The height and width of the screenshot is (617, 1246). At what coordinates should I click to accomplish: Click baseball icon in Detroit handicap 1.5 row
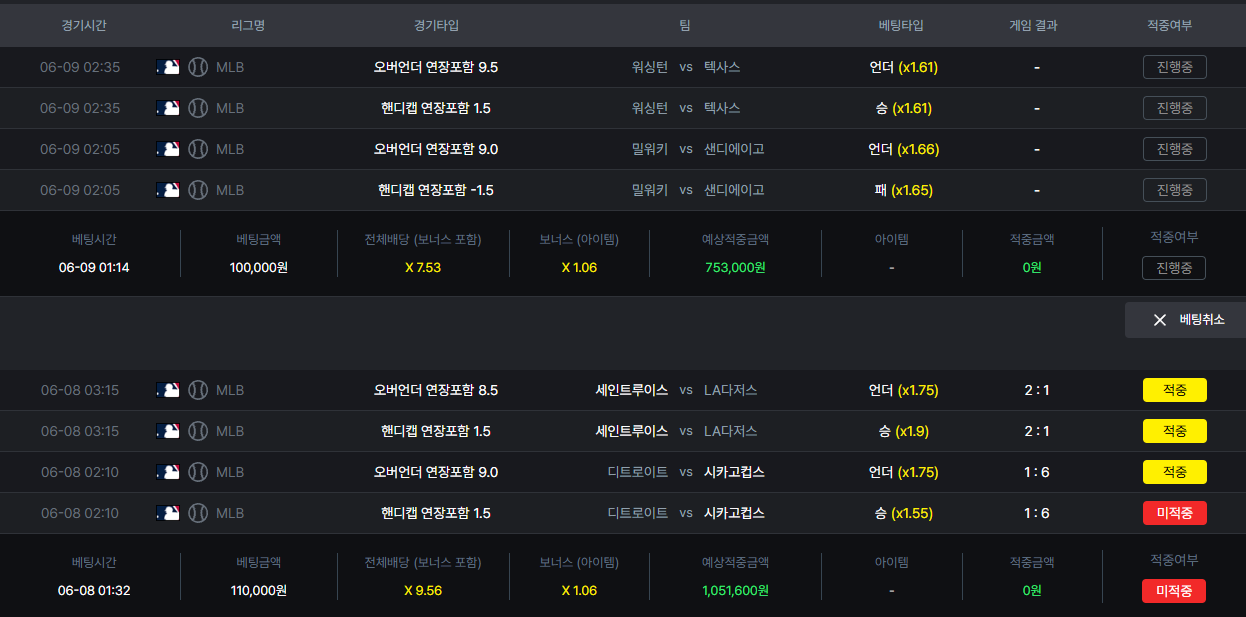coord(198,513)
